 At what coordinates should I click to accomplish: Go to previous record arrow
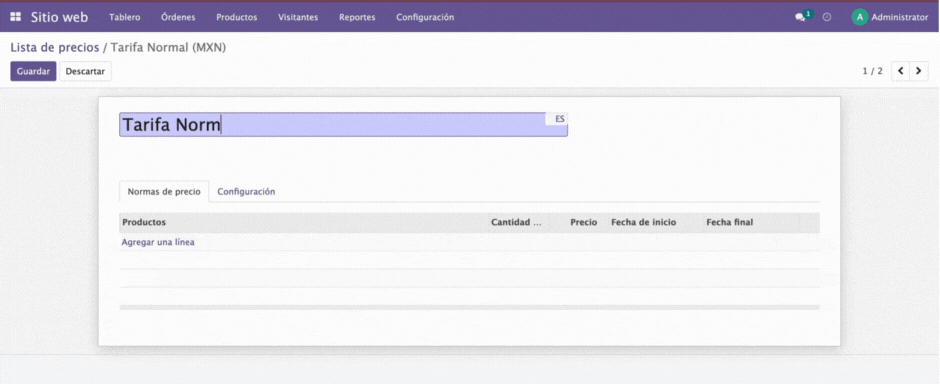(900, 71)
